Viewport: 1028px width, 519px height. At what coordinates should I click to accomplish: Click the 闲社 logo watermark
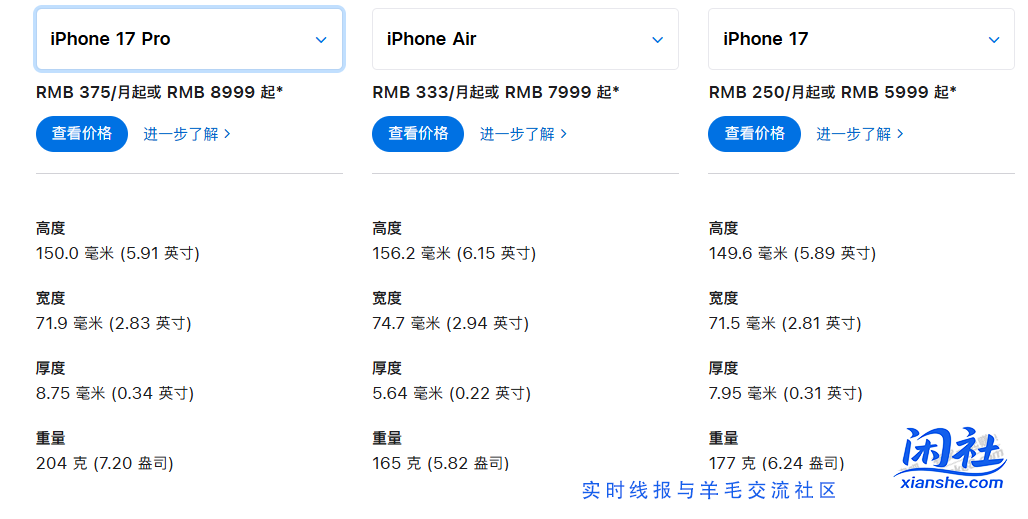click(948, 453)
